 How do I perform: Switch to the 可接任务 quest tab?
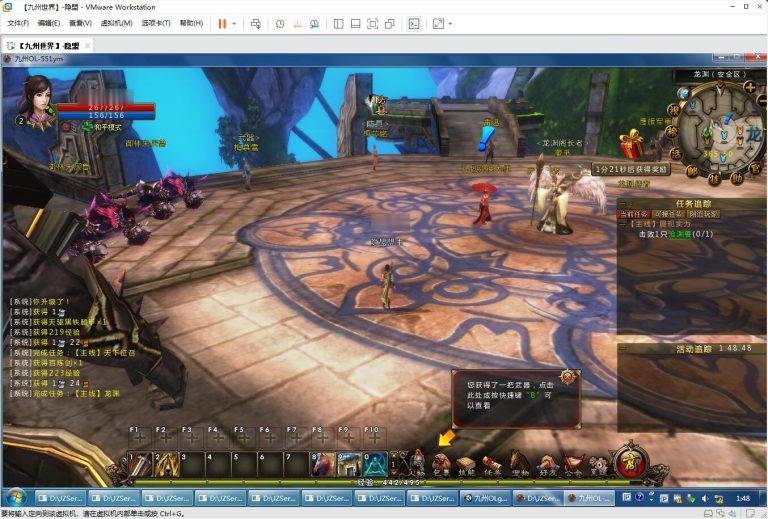(x=669, y=214)
